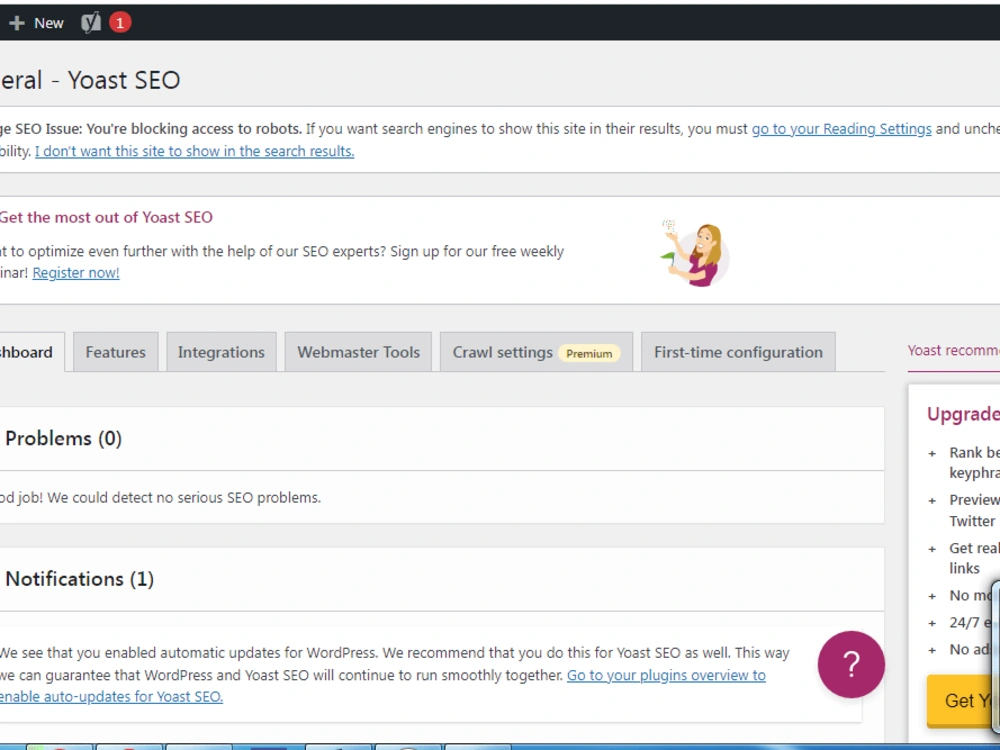Collapse the Problems (0) section
Viewport: 1000px width, 750px height.
point(442,439)
